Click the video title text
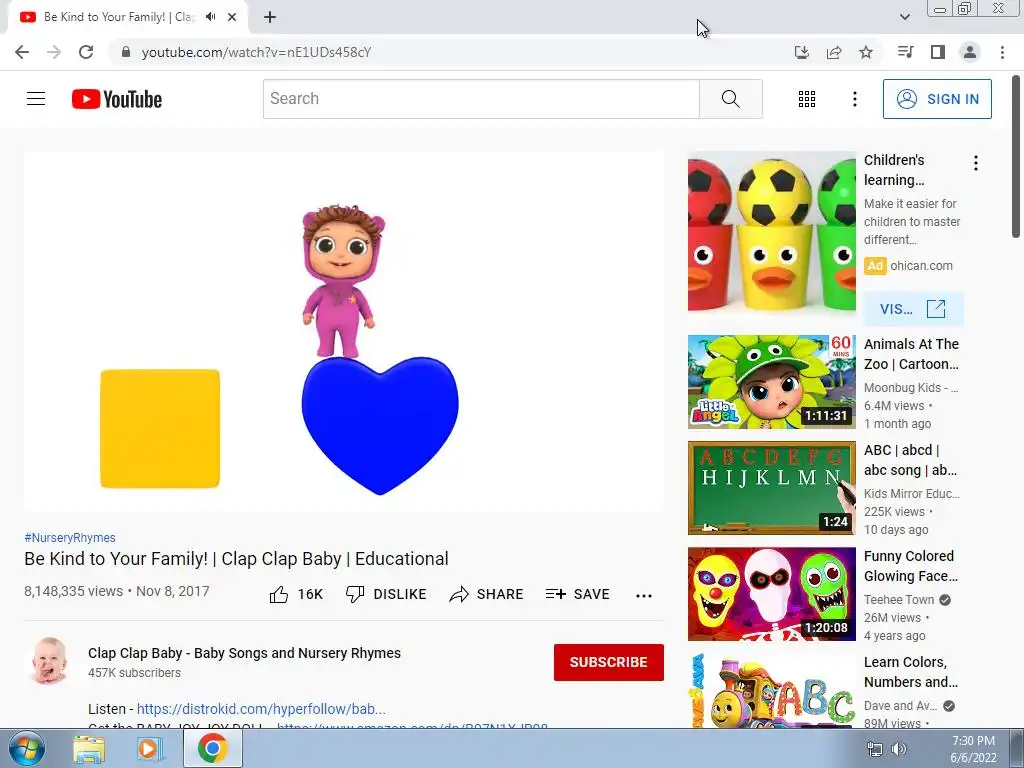 coord(236,559)
